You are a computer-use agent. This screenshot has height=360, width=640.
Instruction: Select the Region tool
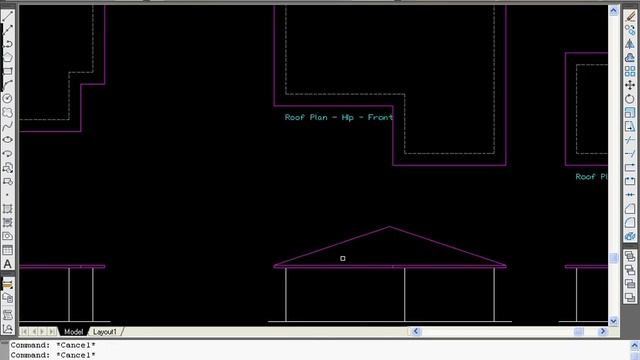click(7, 237)
